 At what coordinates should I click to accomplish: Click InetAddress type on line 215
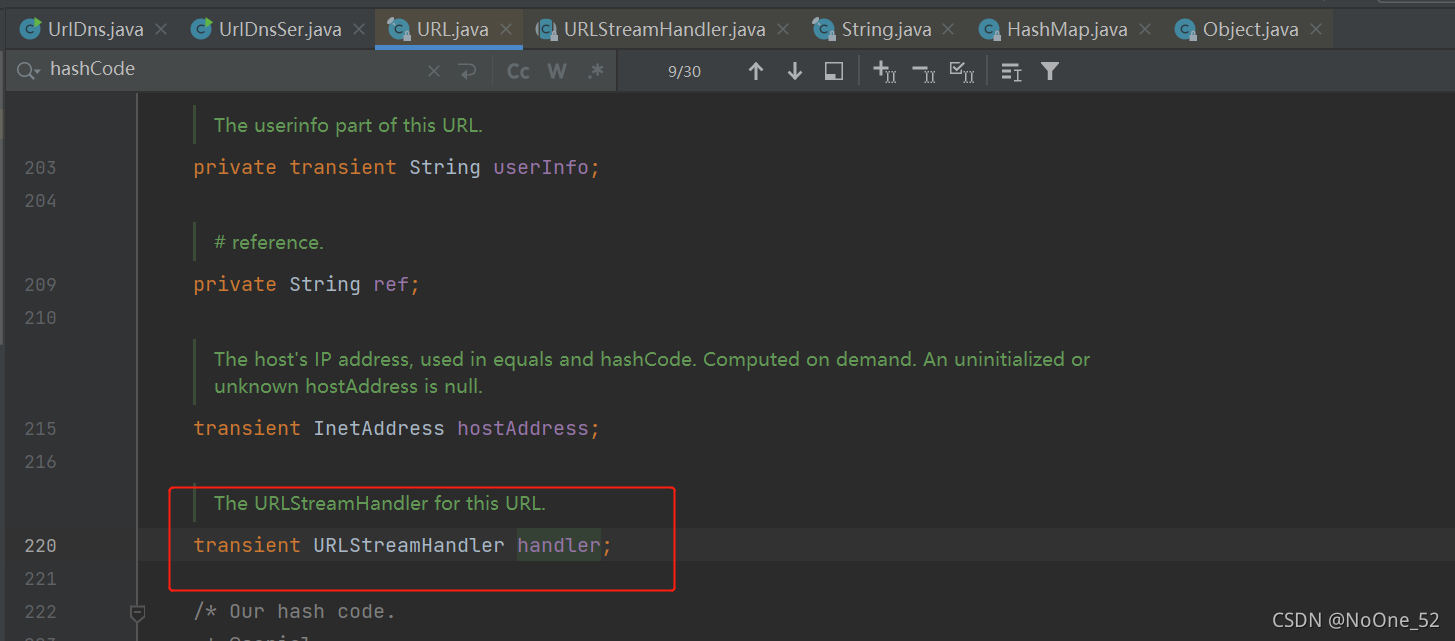point(379,428)
